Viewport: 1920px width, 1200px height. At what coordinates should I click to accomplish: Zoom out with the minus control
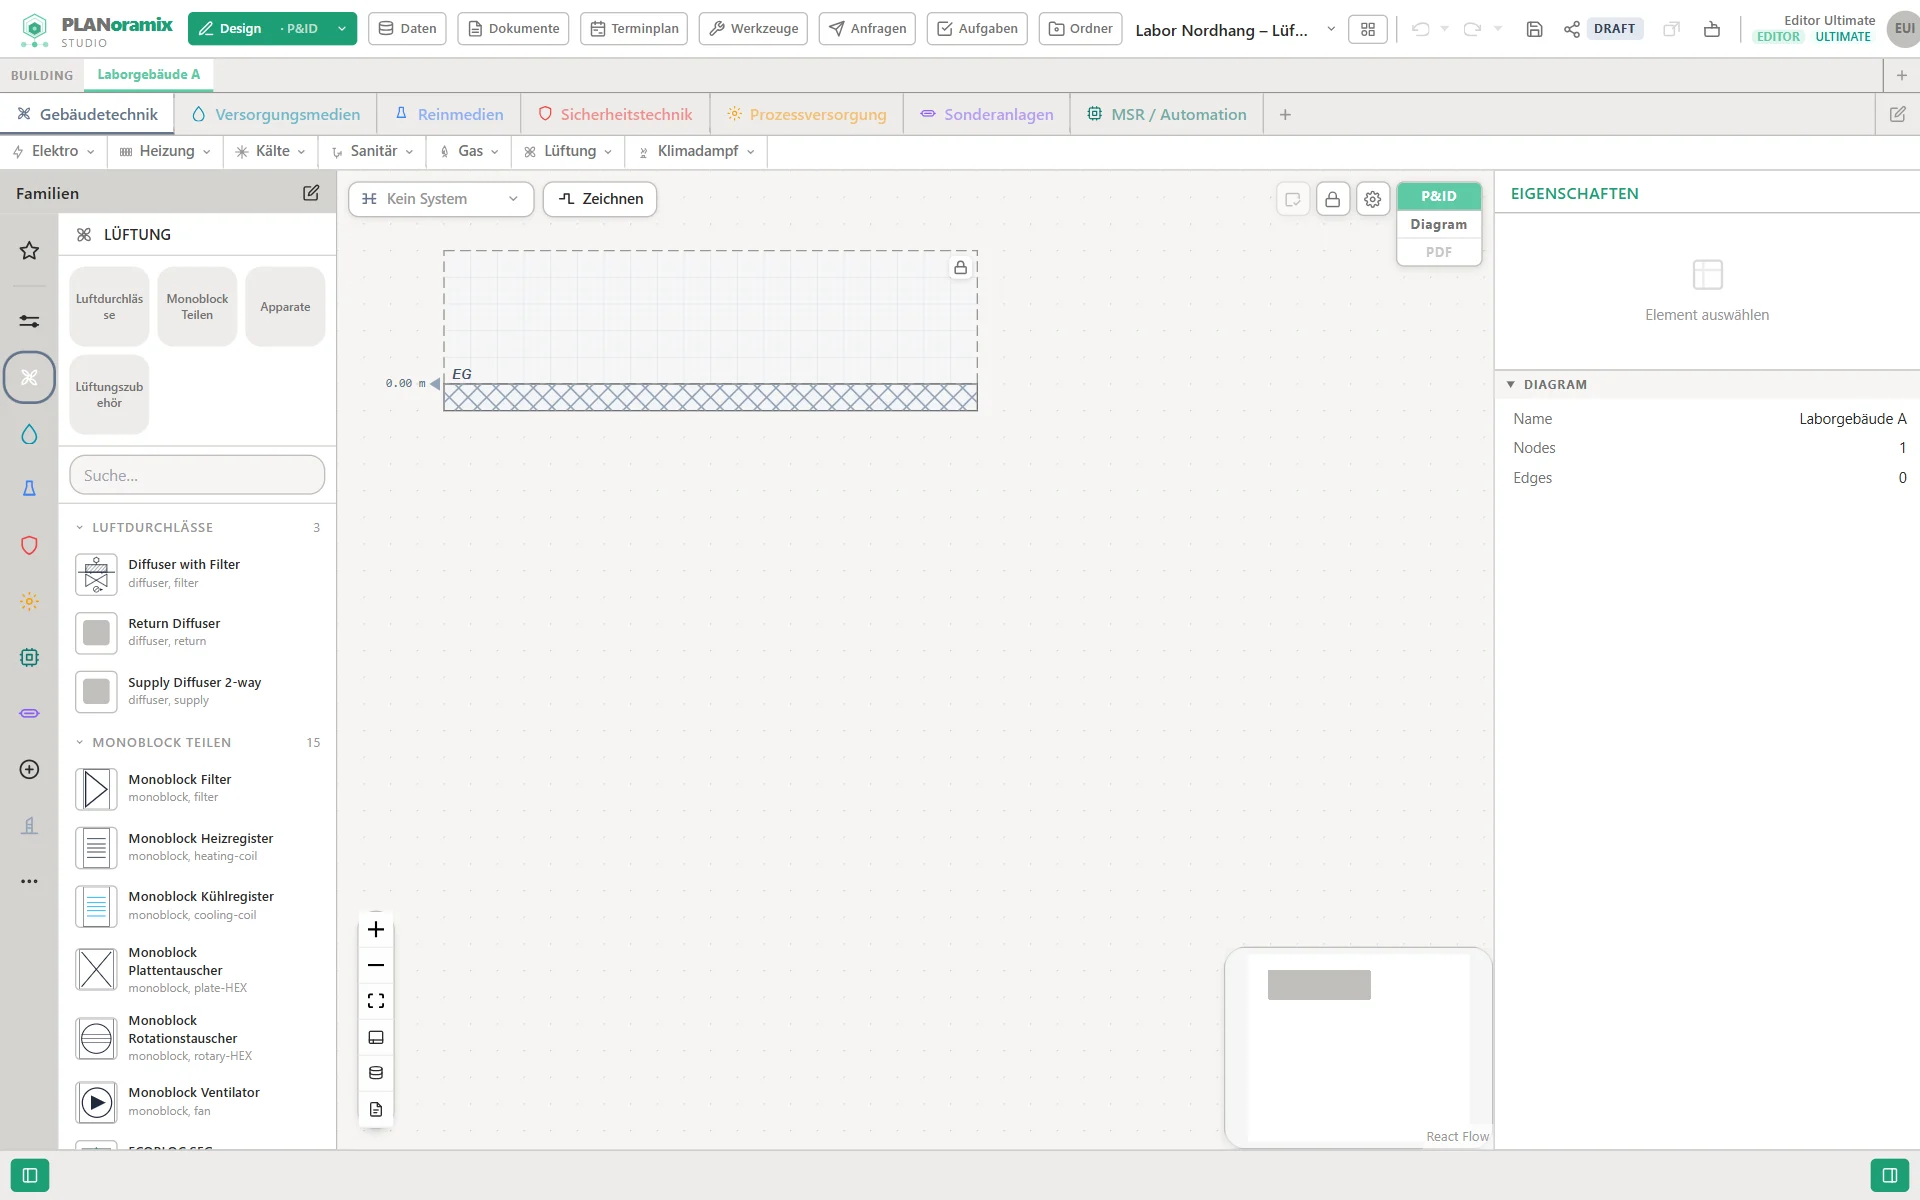(376, 965)
